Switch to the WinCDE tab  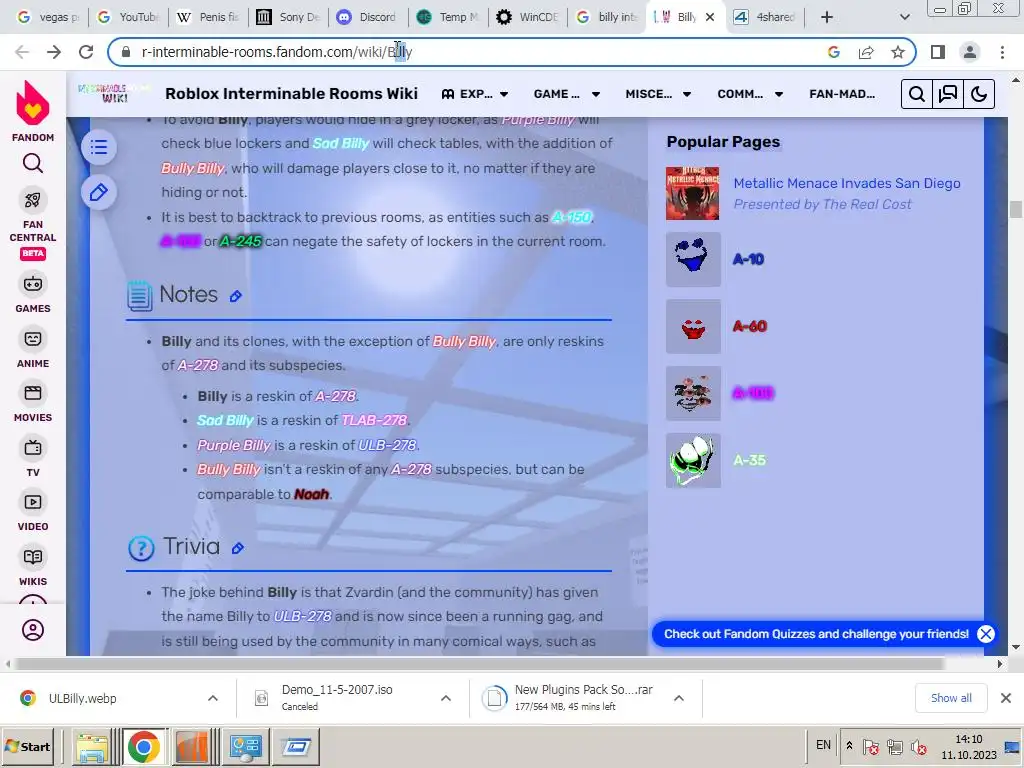click(x=526, y=18)
